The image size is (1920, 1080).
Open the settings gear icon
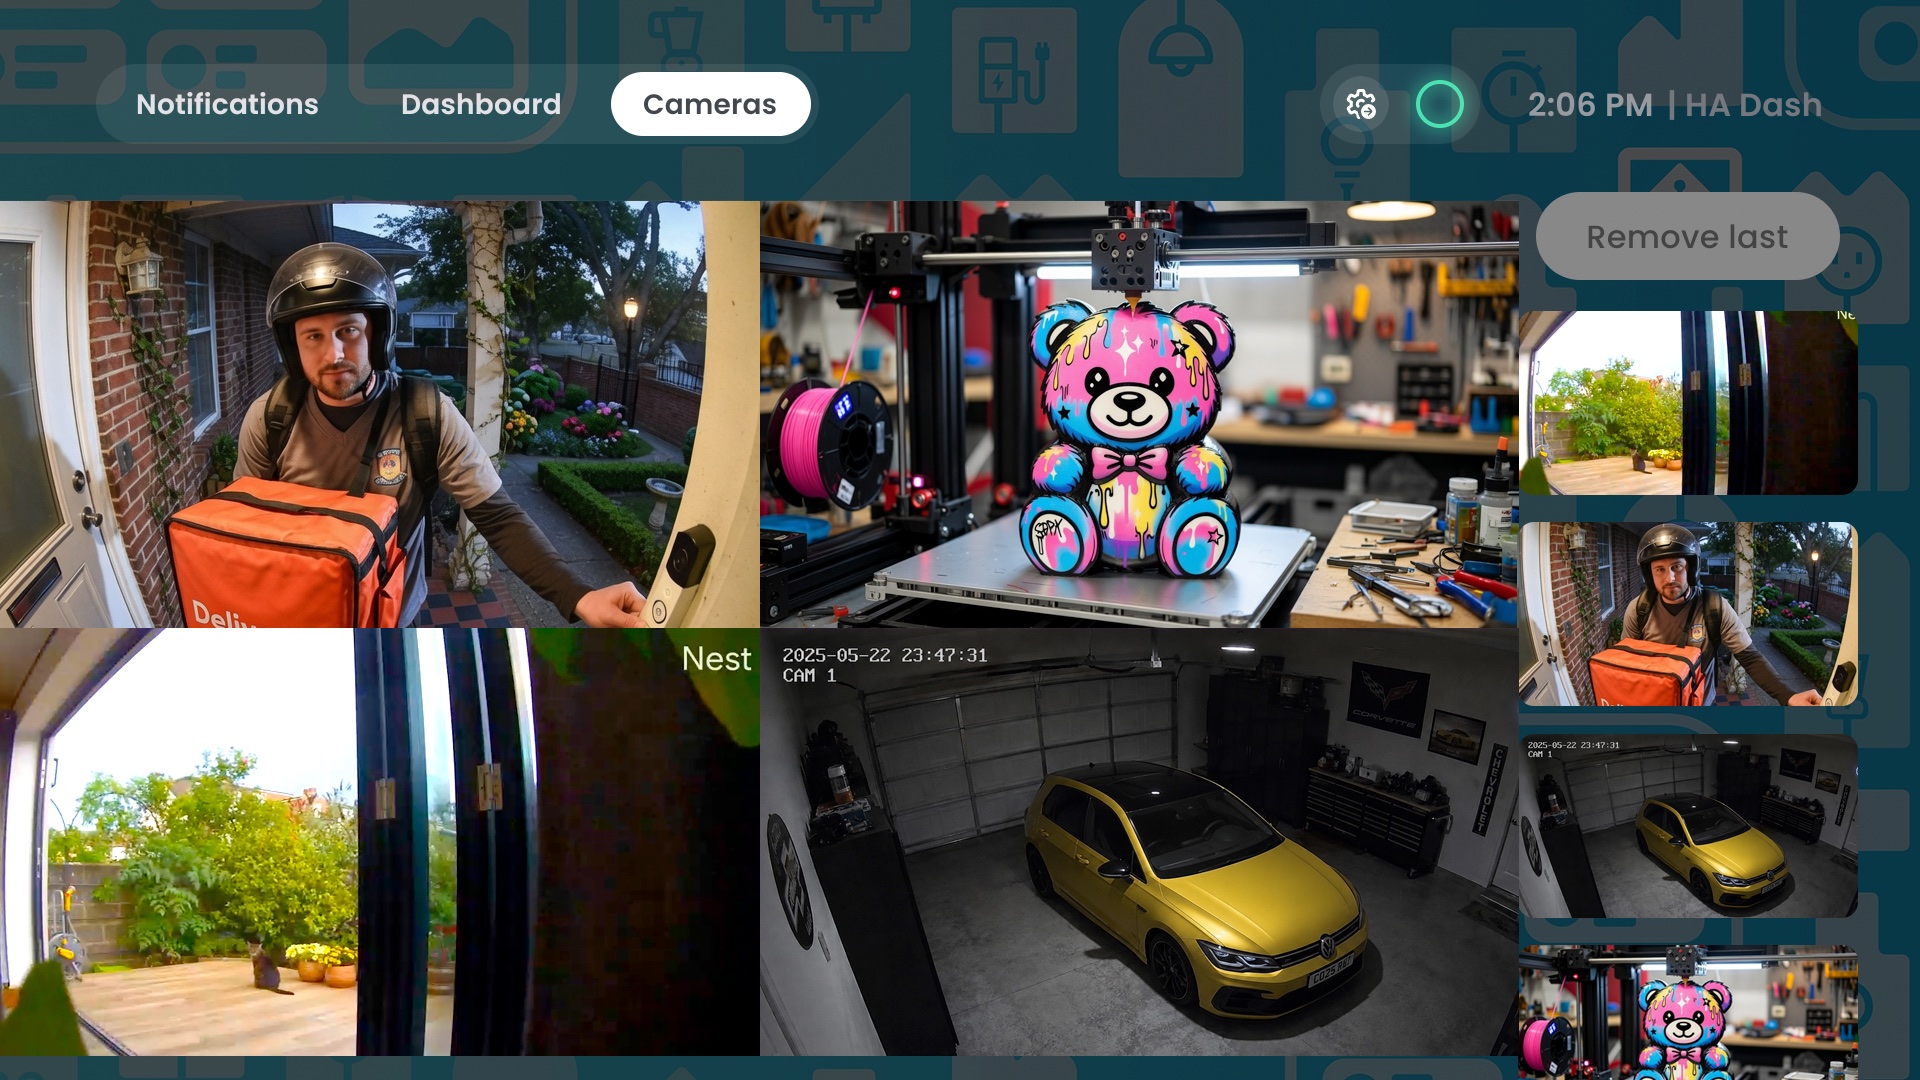1361,104
